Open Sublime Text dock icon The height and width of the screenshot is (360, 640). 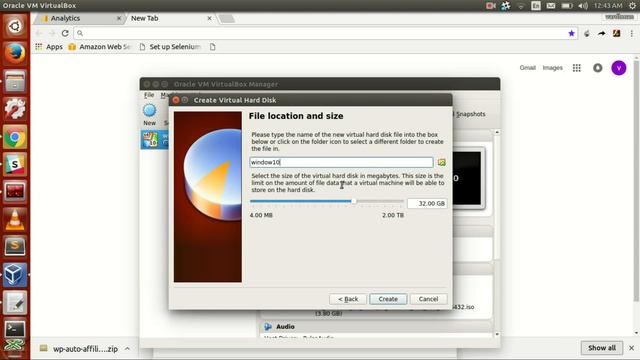(x=15, y=246)
